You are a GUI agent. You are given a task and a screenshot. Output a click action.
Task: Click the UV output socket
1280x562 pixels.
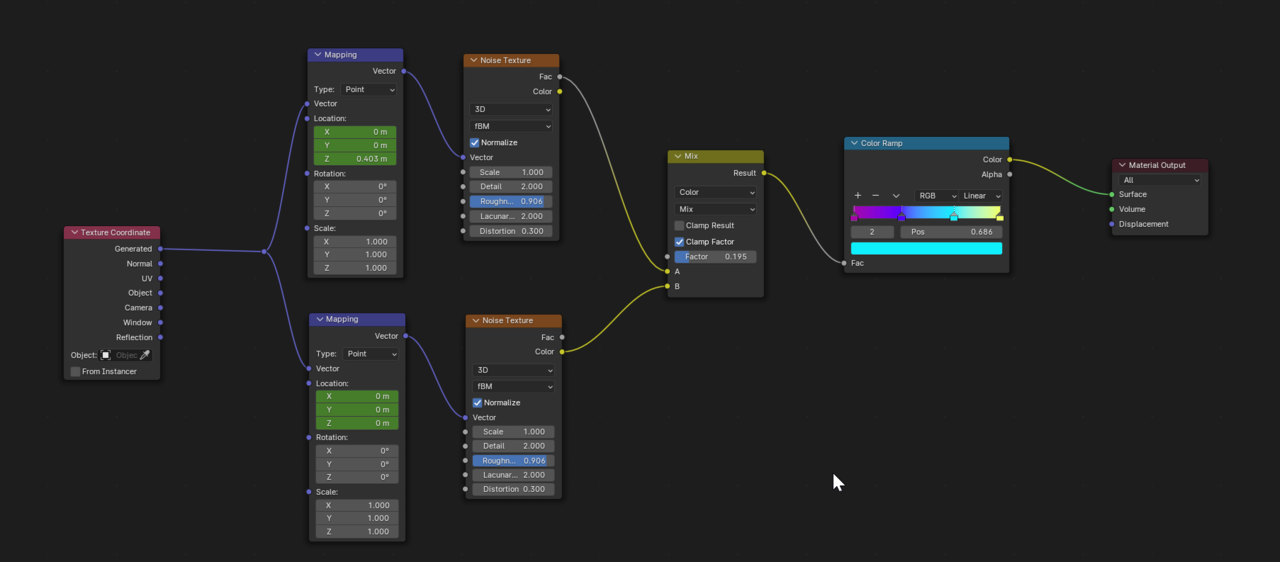pyautogui.click(x=160, y=279)
